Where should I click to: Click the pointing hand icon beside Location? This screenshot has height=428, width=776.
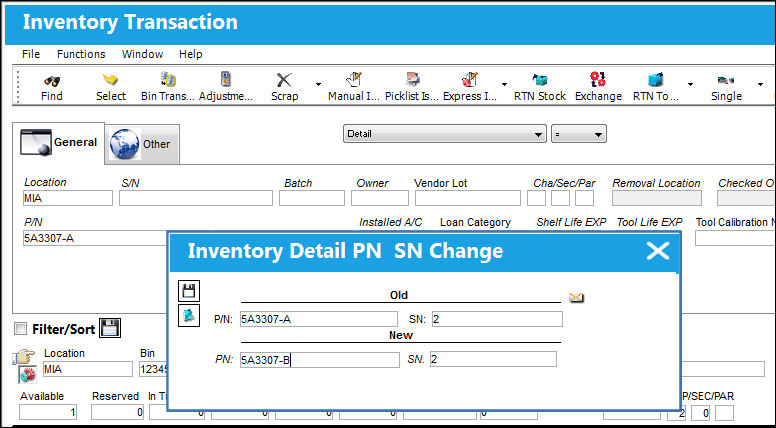[24, 356]
